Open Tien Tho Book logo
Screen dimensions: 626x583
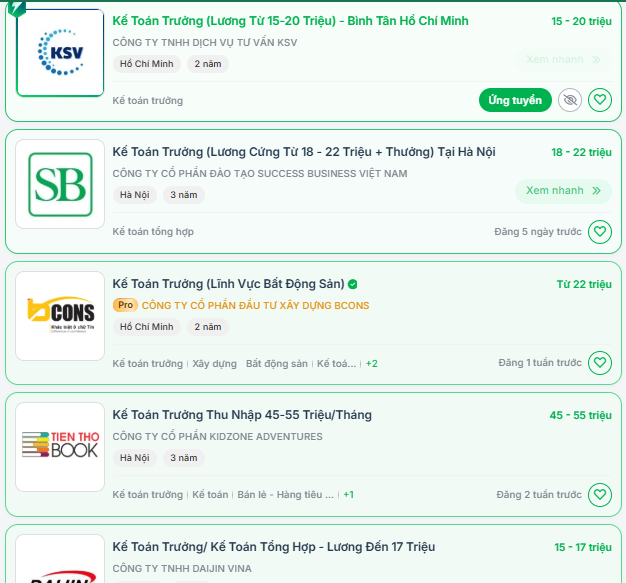coord(60,447)
